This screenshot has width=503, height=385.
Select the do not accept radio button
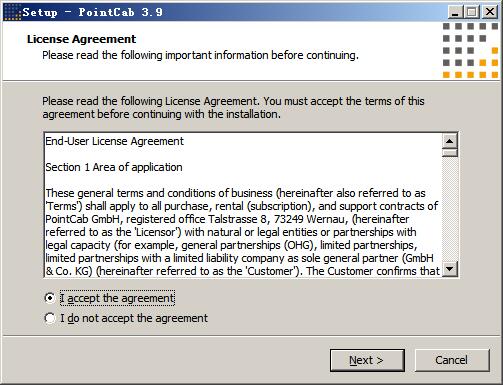pos(50,318)
